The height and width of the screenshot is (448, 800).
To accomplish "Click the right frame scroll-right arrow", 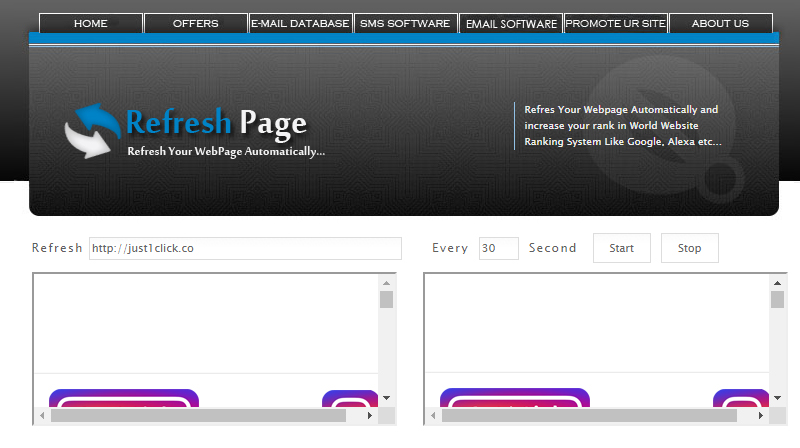I will pyautogui.click(x=761, y=416).
